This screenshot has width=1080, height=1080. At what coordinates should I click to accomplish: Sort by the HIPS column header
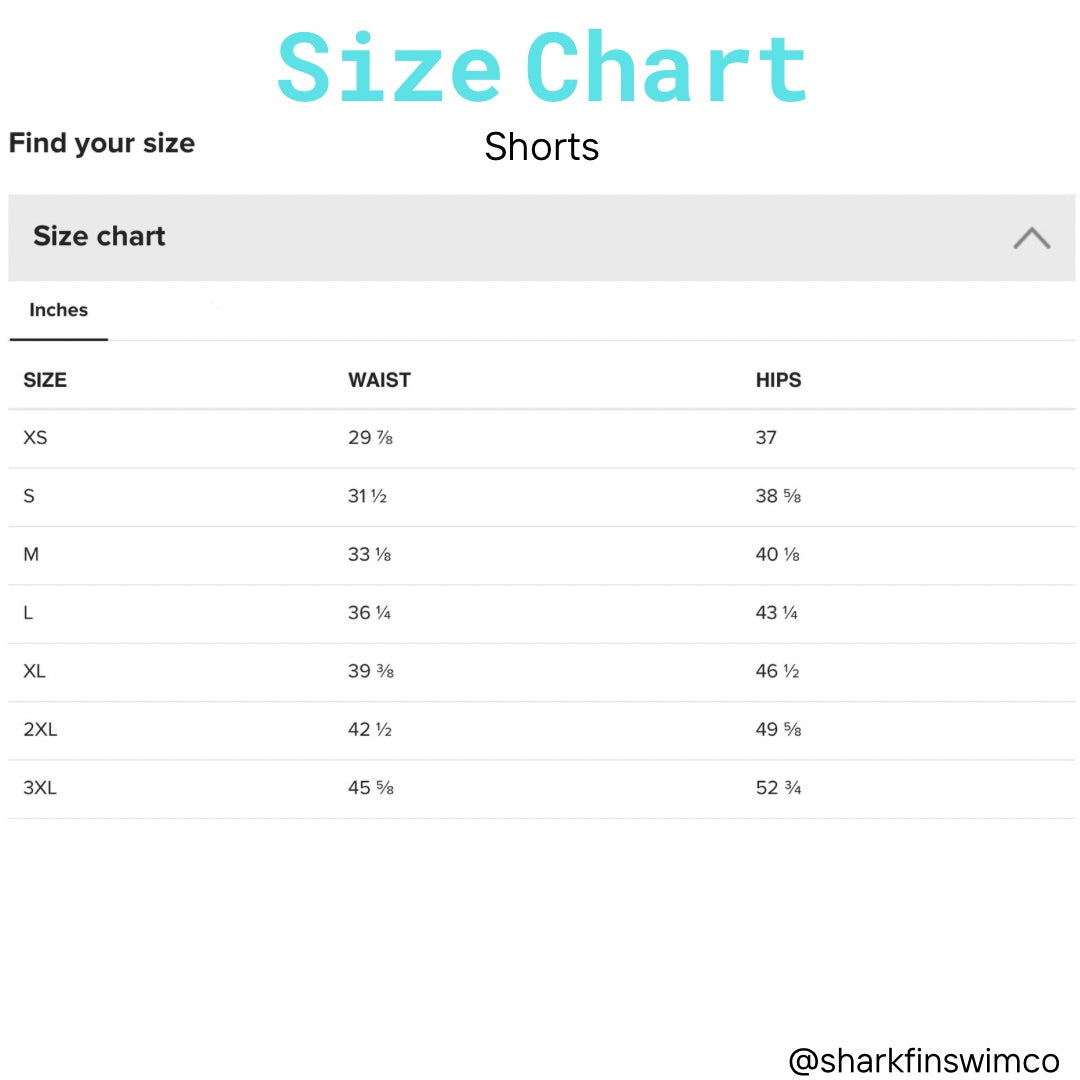pyautogui.click(x=778, y=380)
